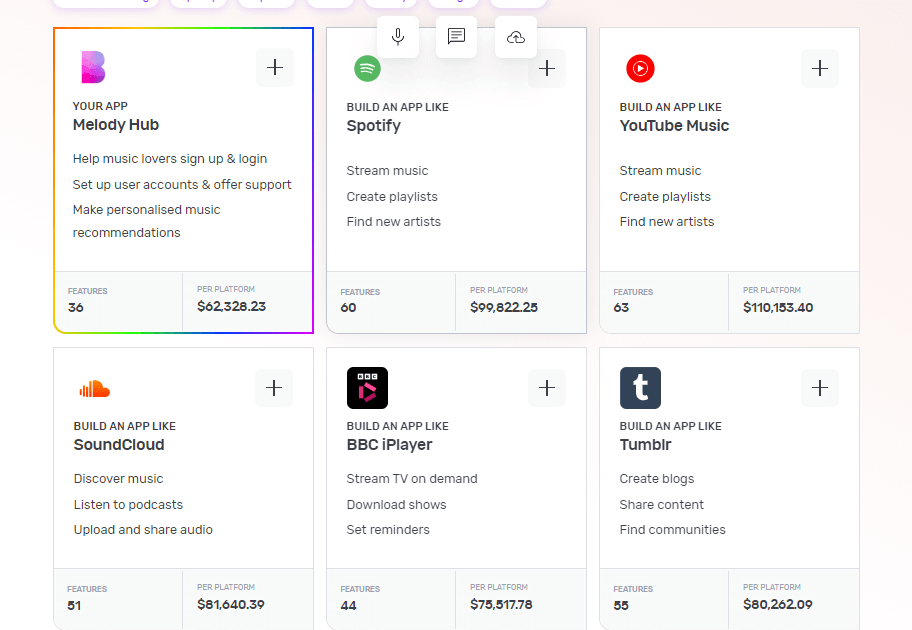
Task: Select the Spotify card title
Action: point(373,126)
